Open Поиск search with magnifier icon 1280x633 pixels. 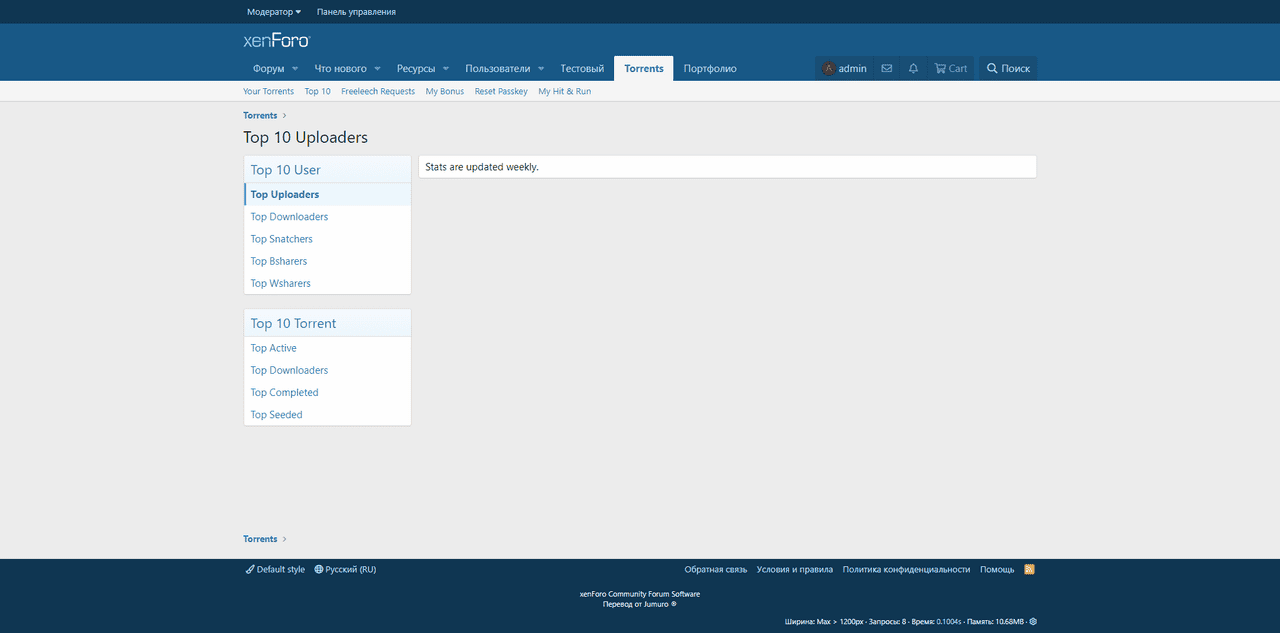click(1007, 69)
